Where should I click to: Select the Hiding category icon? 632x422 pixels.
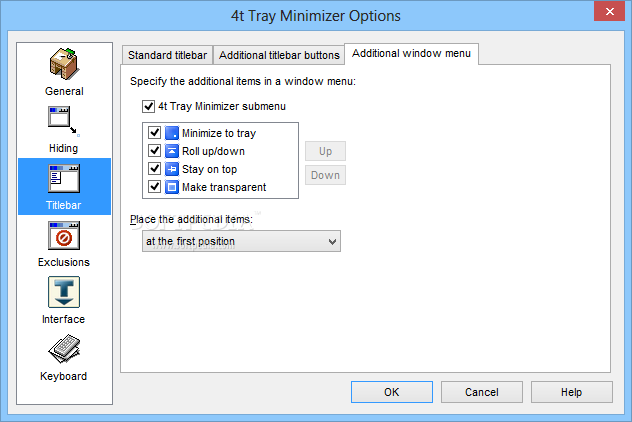(64, 122)
